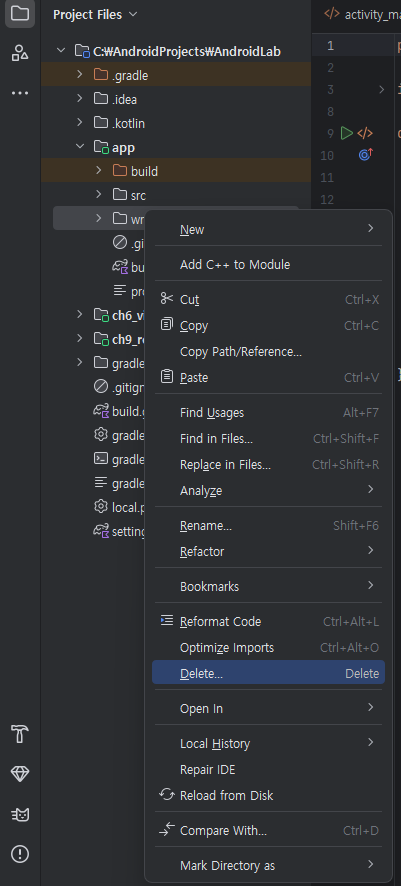Collapse the app module folder
The height and width of the screenshot is (886, 401).
click(79, 147)
